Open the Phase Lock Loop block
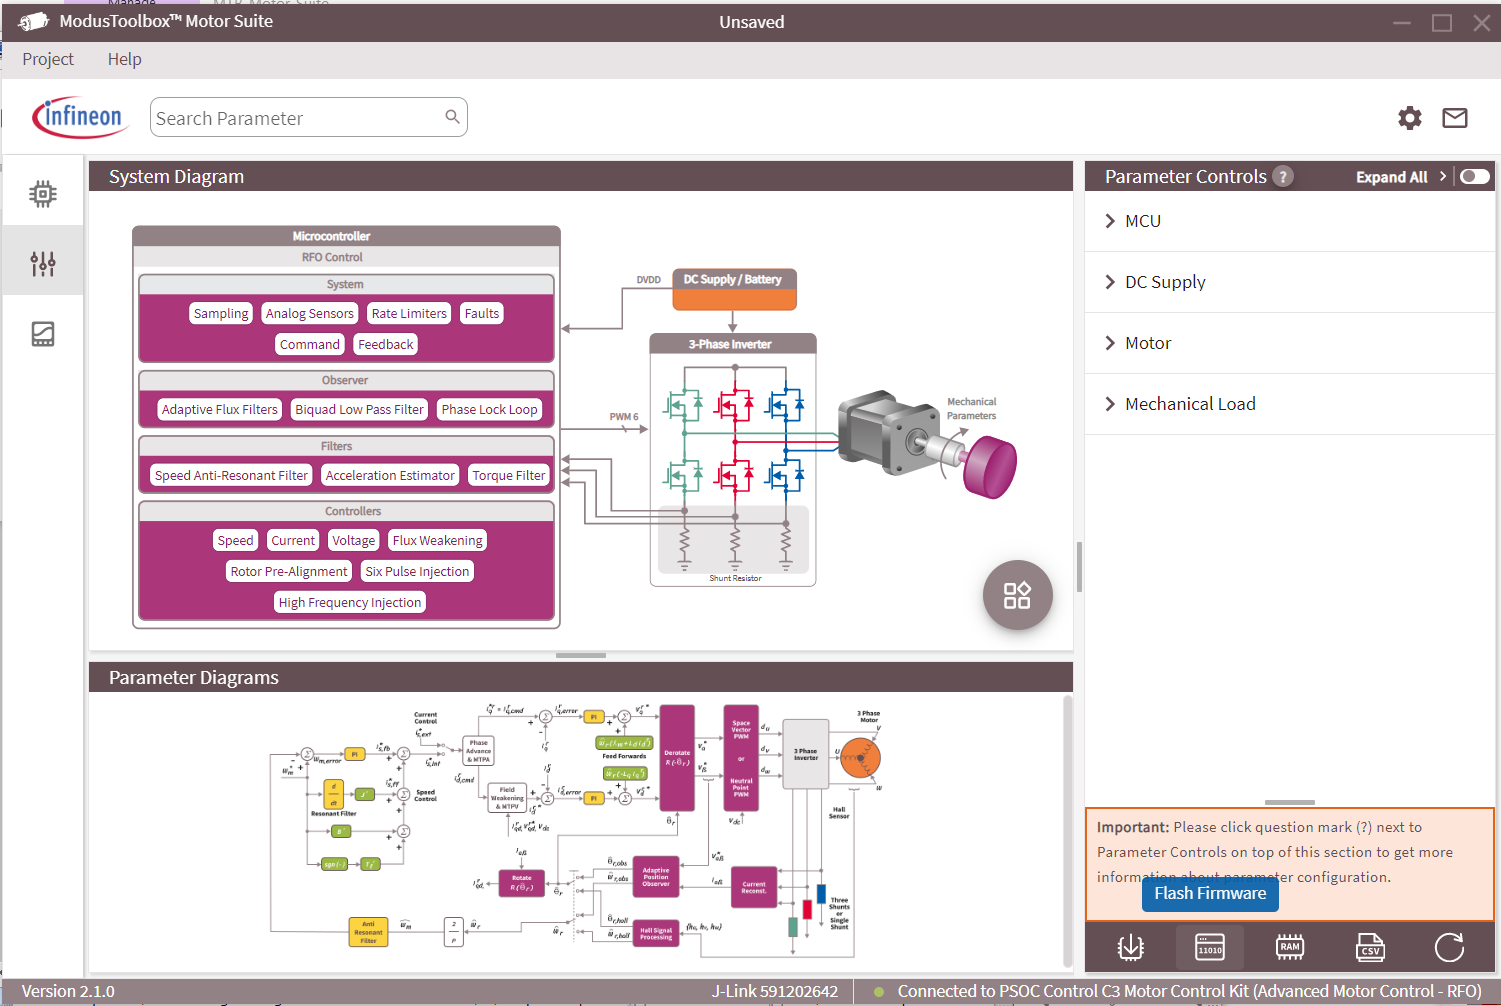Screen dimensions: 1501x1006 (x=489, y=409)
